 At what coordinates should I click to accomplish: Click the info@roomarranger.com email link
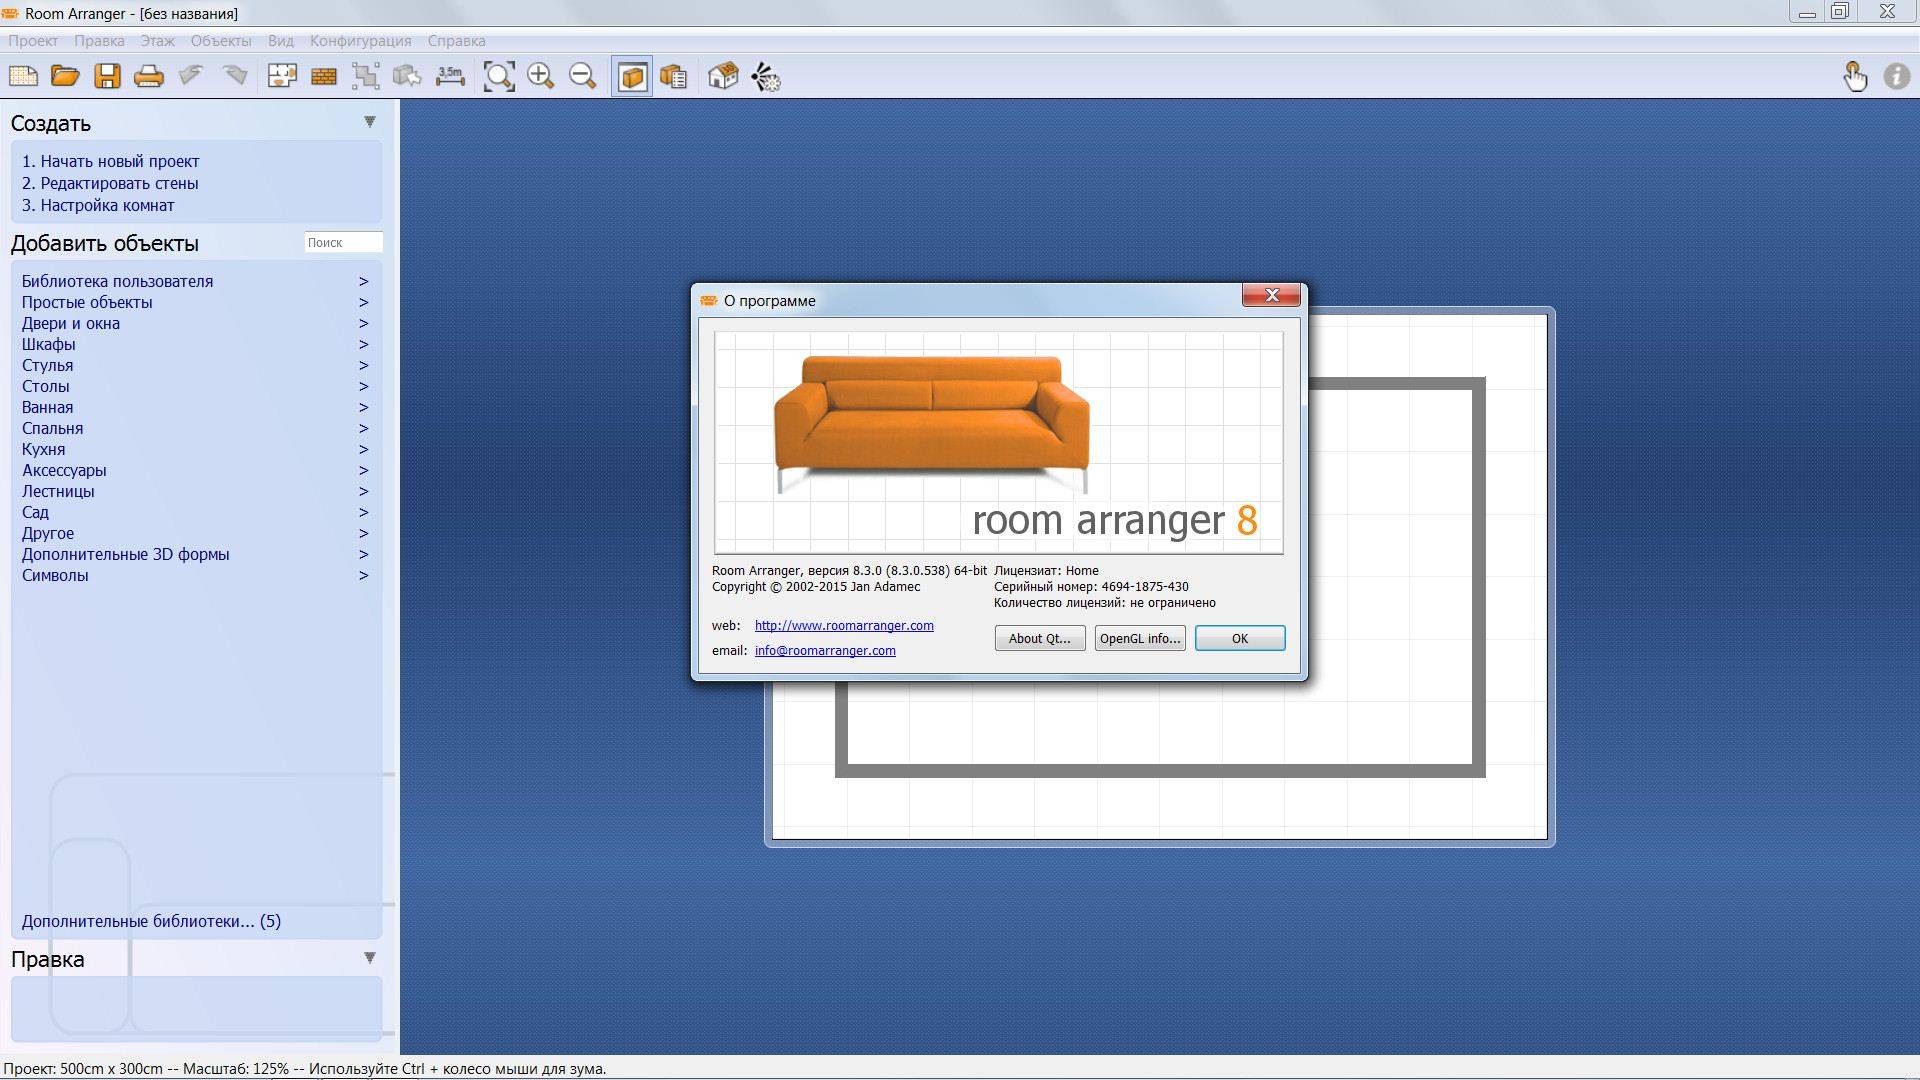coord(825,650)
